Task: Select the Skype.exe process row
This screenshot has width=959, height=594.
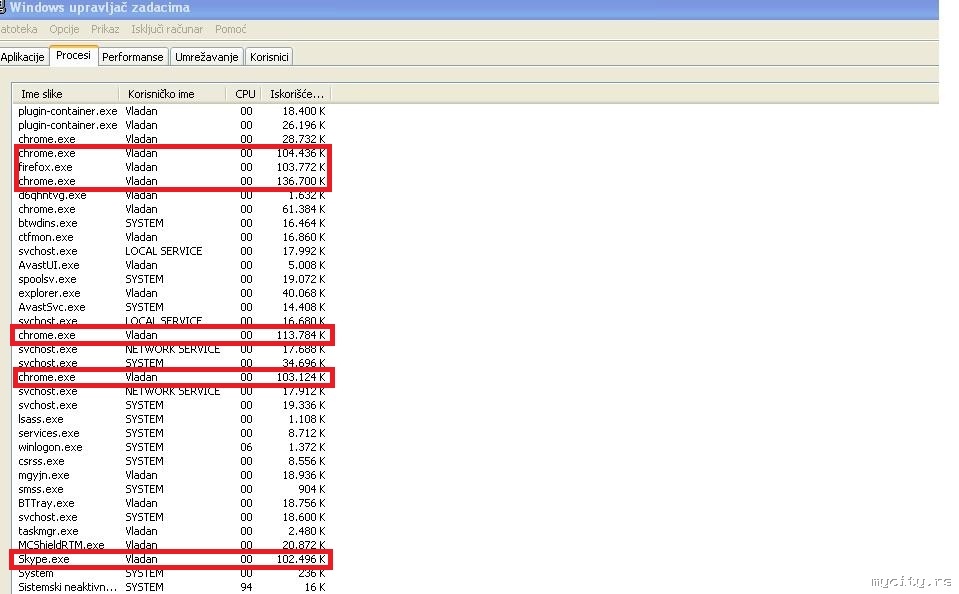Action: 171,560
